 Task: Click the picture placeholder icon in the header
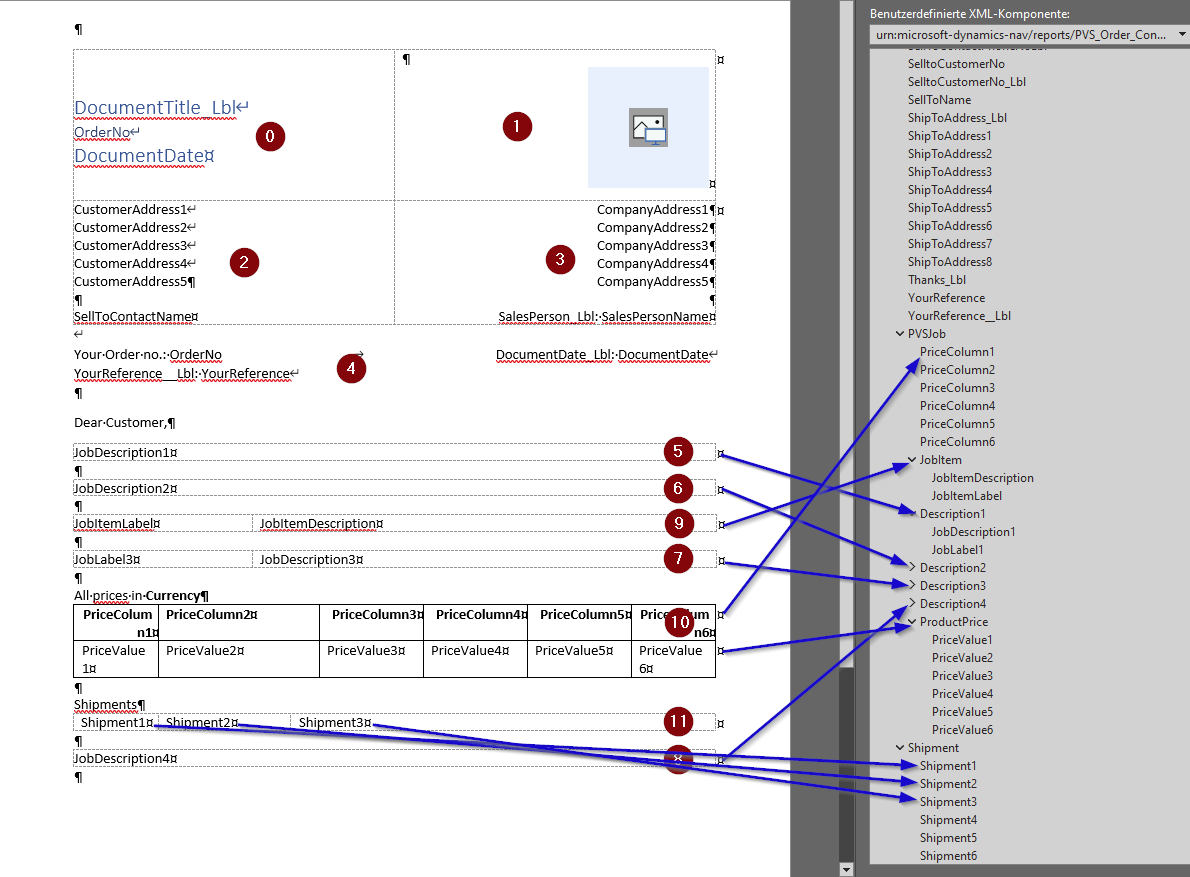[x=648, y=128]
